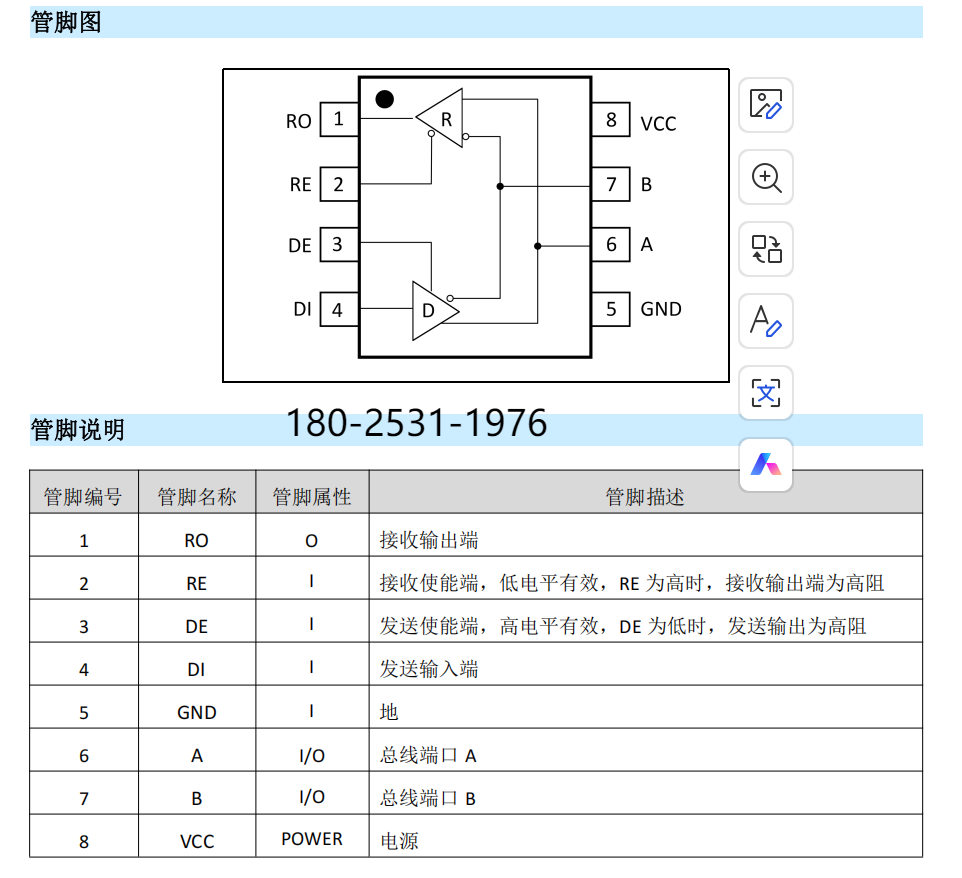Click pin 5 box in diagram

pyautogui.click(x=610, y=309)
